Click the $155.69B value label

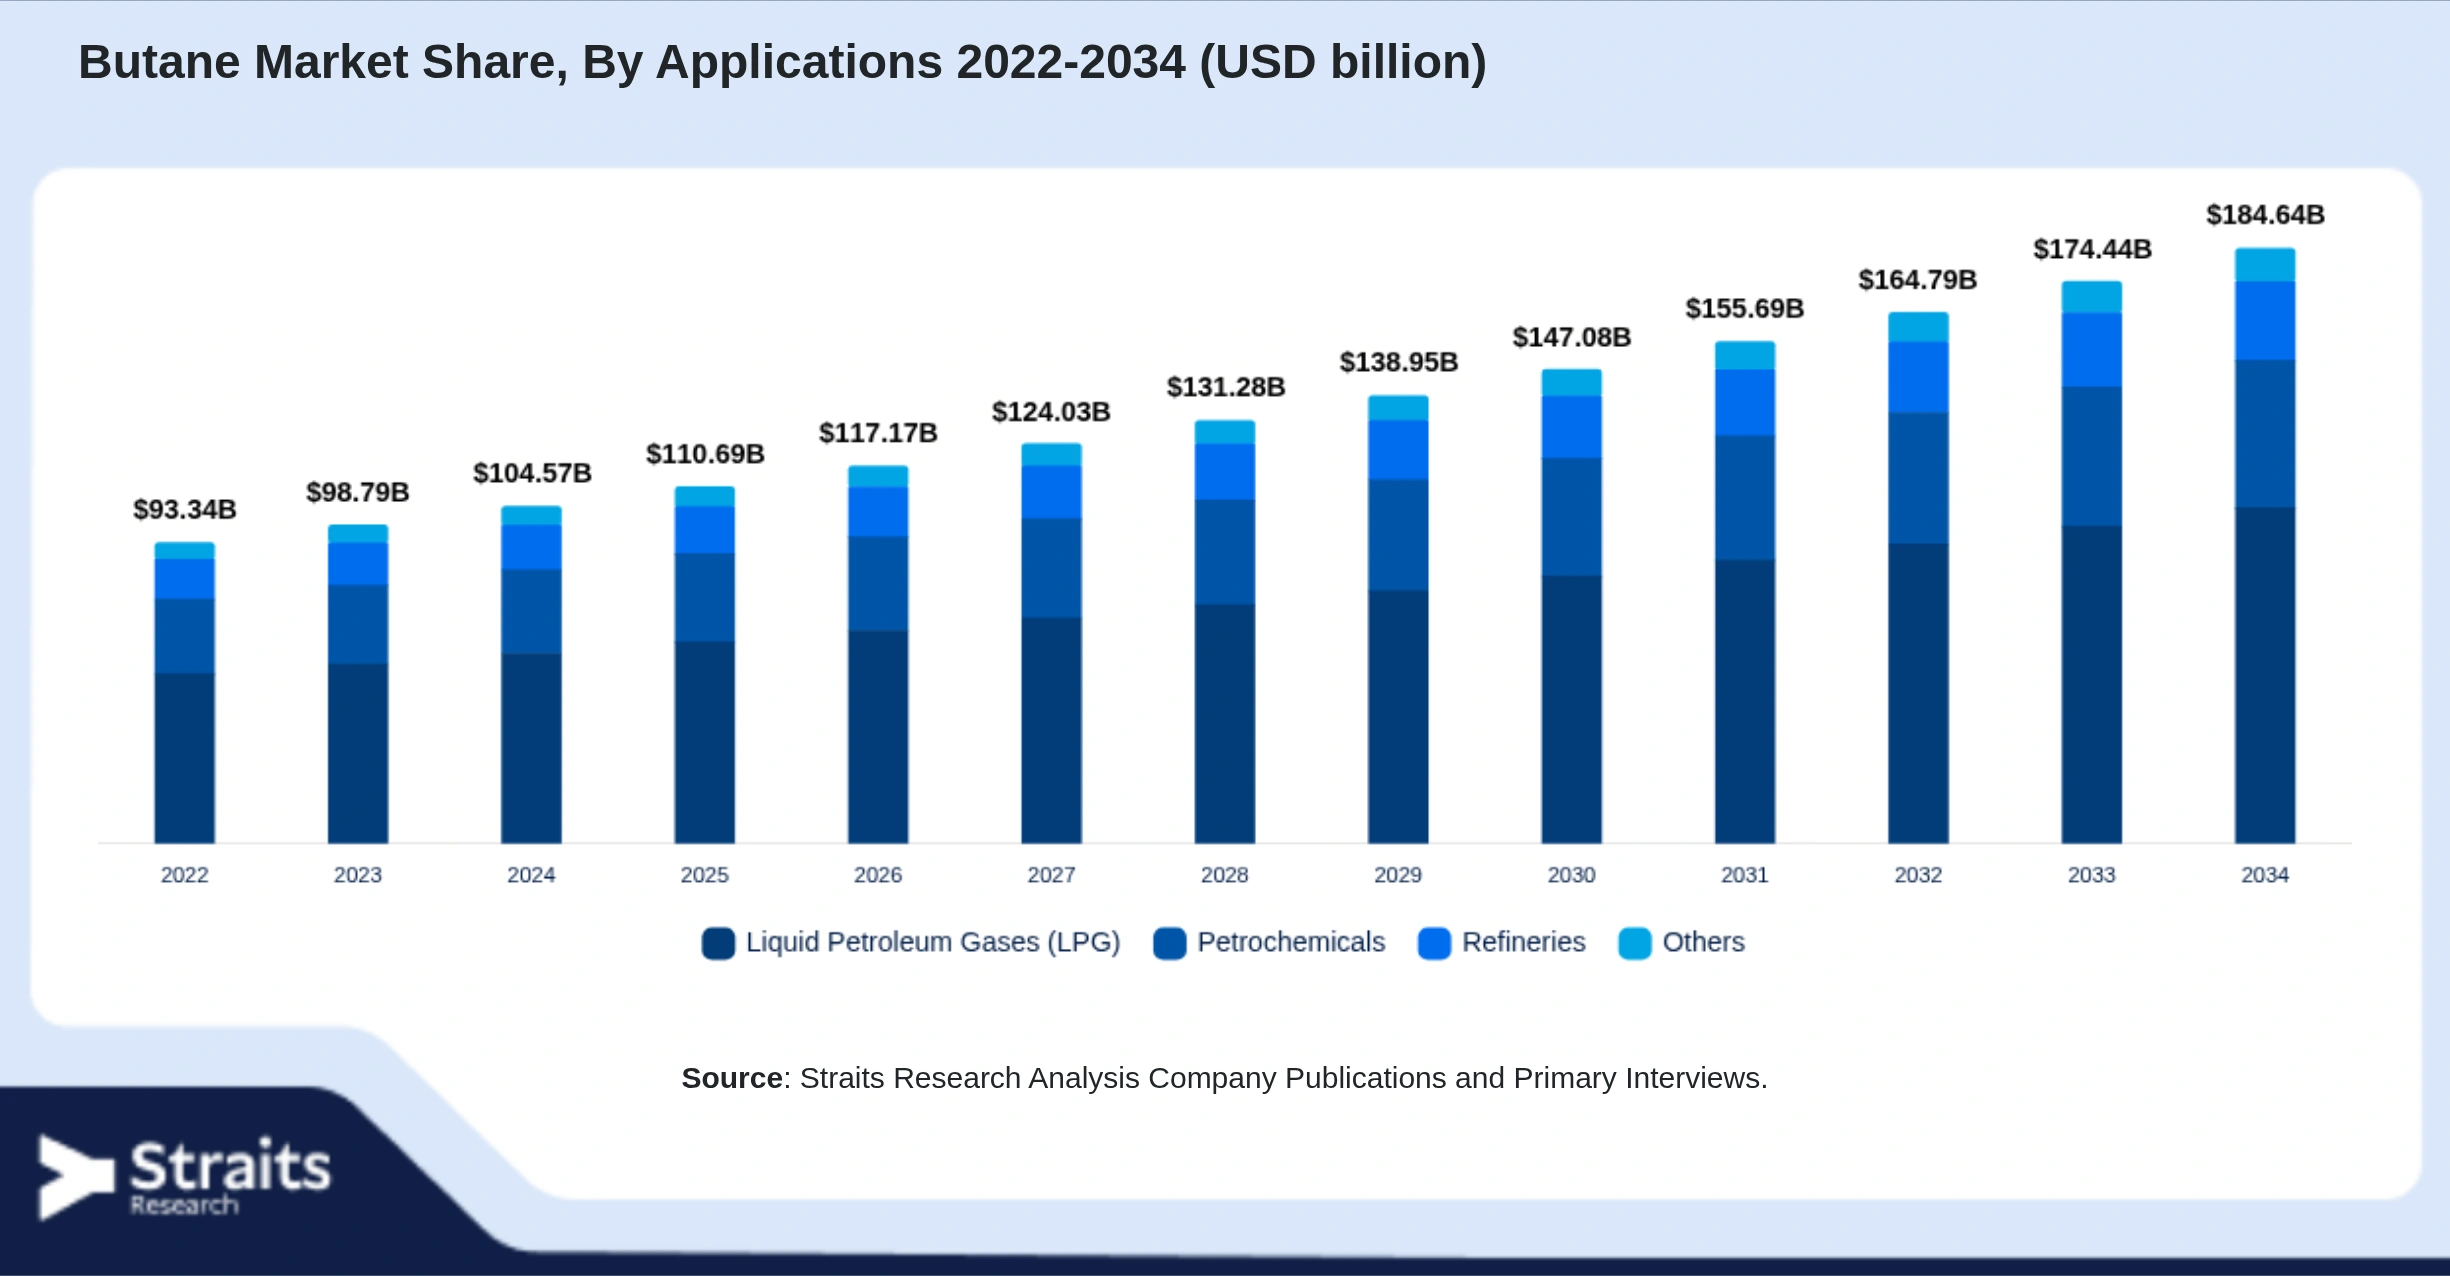tap(1745, 308)
